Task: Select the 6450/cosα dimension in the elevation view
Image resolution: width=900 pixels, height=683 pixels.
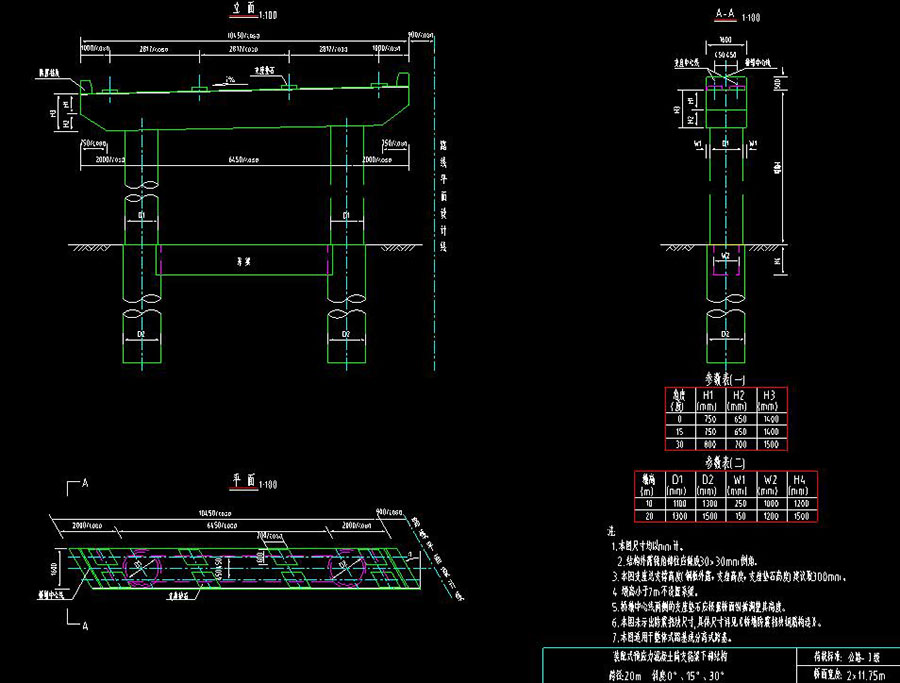Action: coord(243,160)
